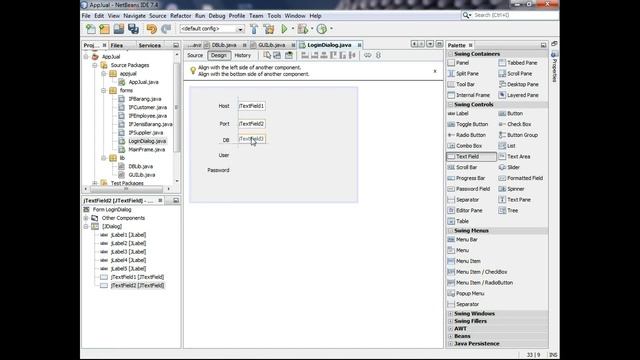Click the Preview Design icon
Image resolution: width=640 pixels, height=360 pixels.
(289, 55)
